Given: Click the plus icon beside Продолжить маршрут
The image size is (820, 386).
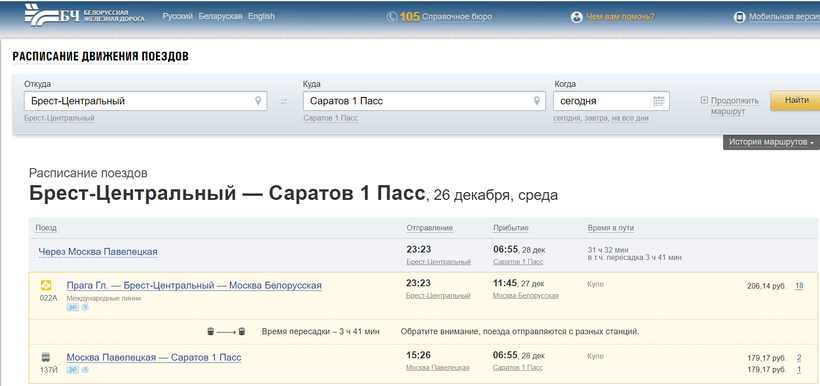Looking at the screenshot, I should tap(704, 100).
